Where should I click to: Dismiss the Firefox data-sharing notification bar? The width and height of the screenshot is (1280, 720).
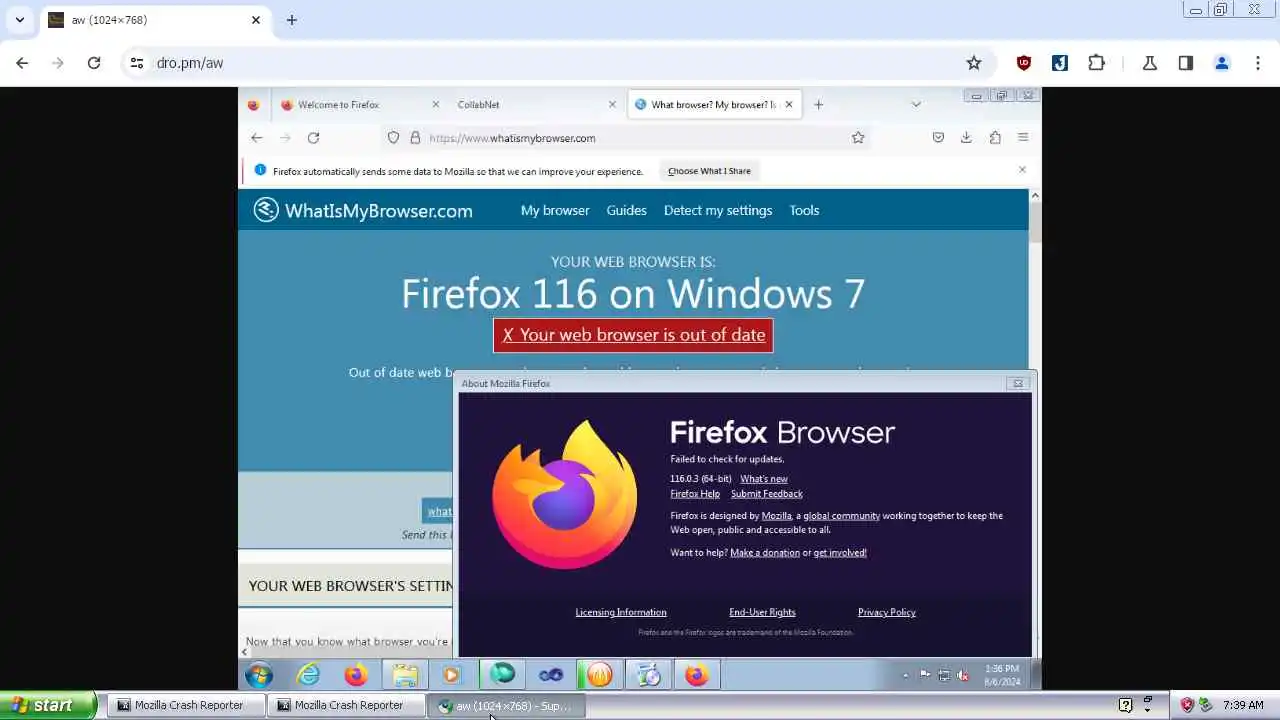(1022, 170)
